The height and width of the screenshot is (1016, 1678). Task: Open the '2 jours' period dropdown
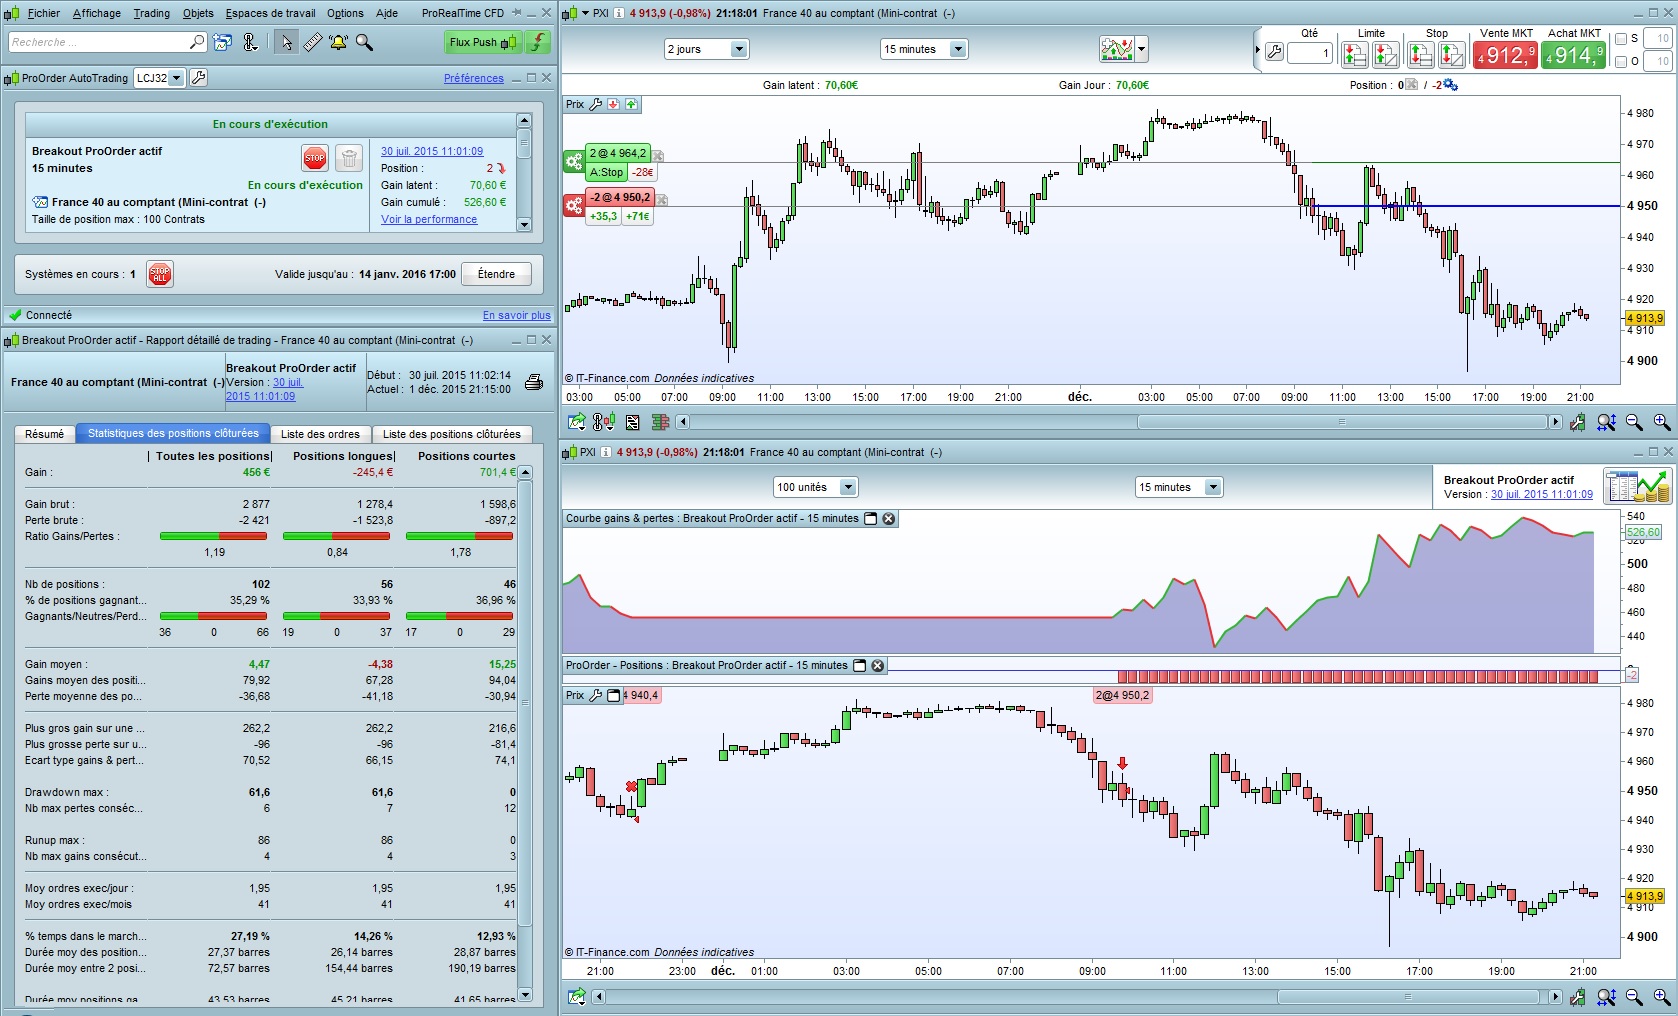pos(706,49)
